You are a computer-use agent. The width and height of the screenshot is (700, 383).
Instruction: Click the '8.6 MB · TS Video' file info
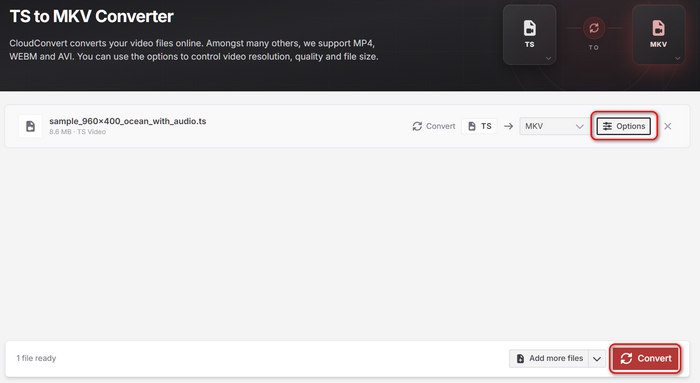(77, 132)
